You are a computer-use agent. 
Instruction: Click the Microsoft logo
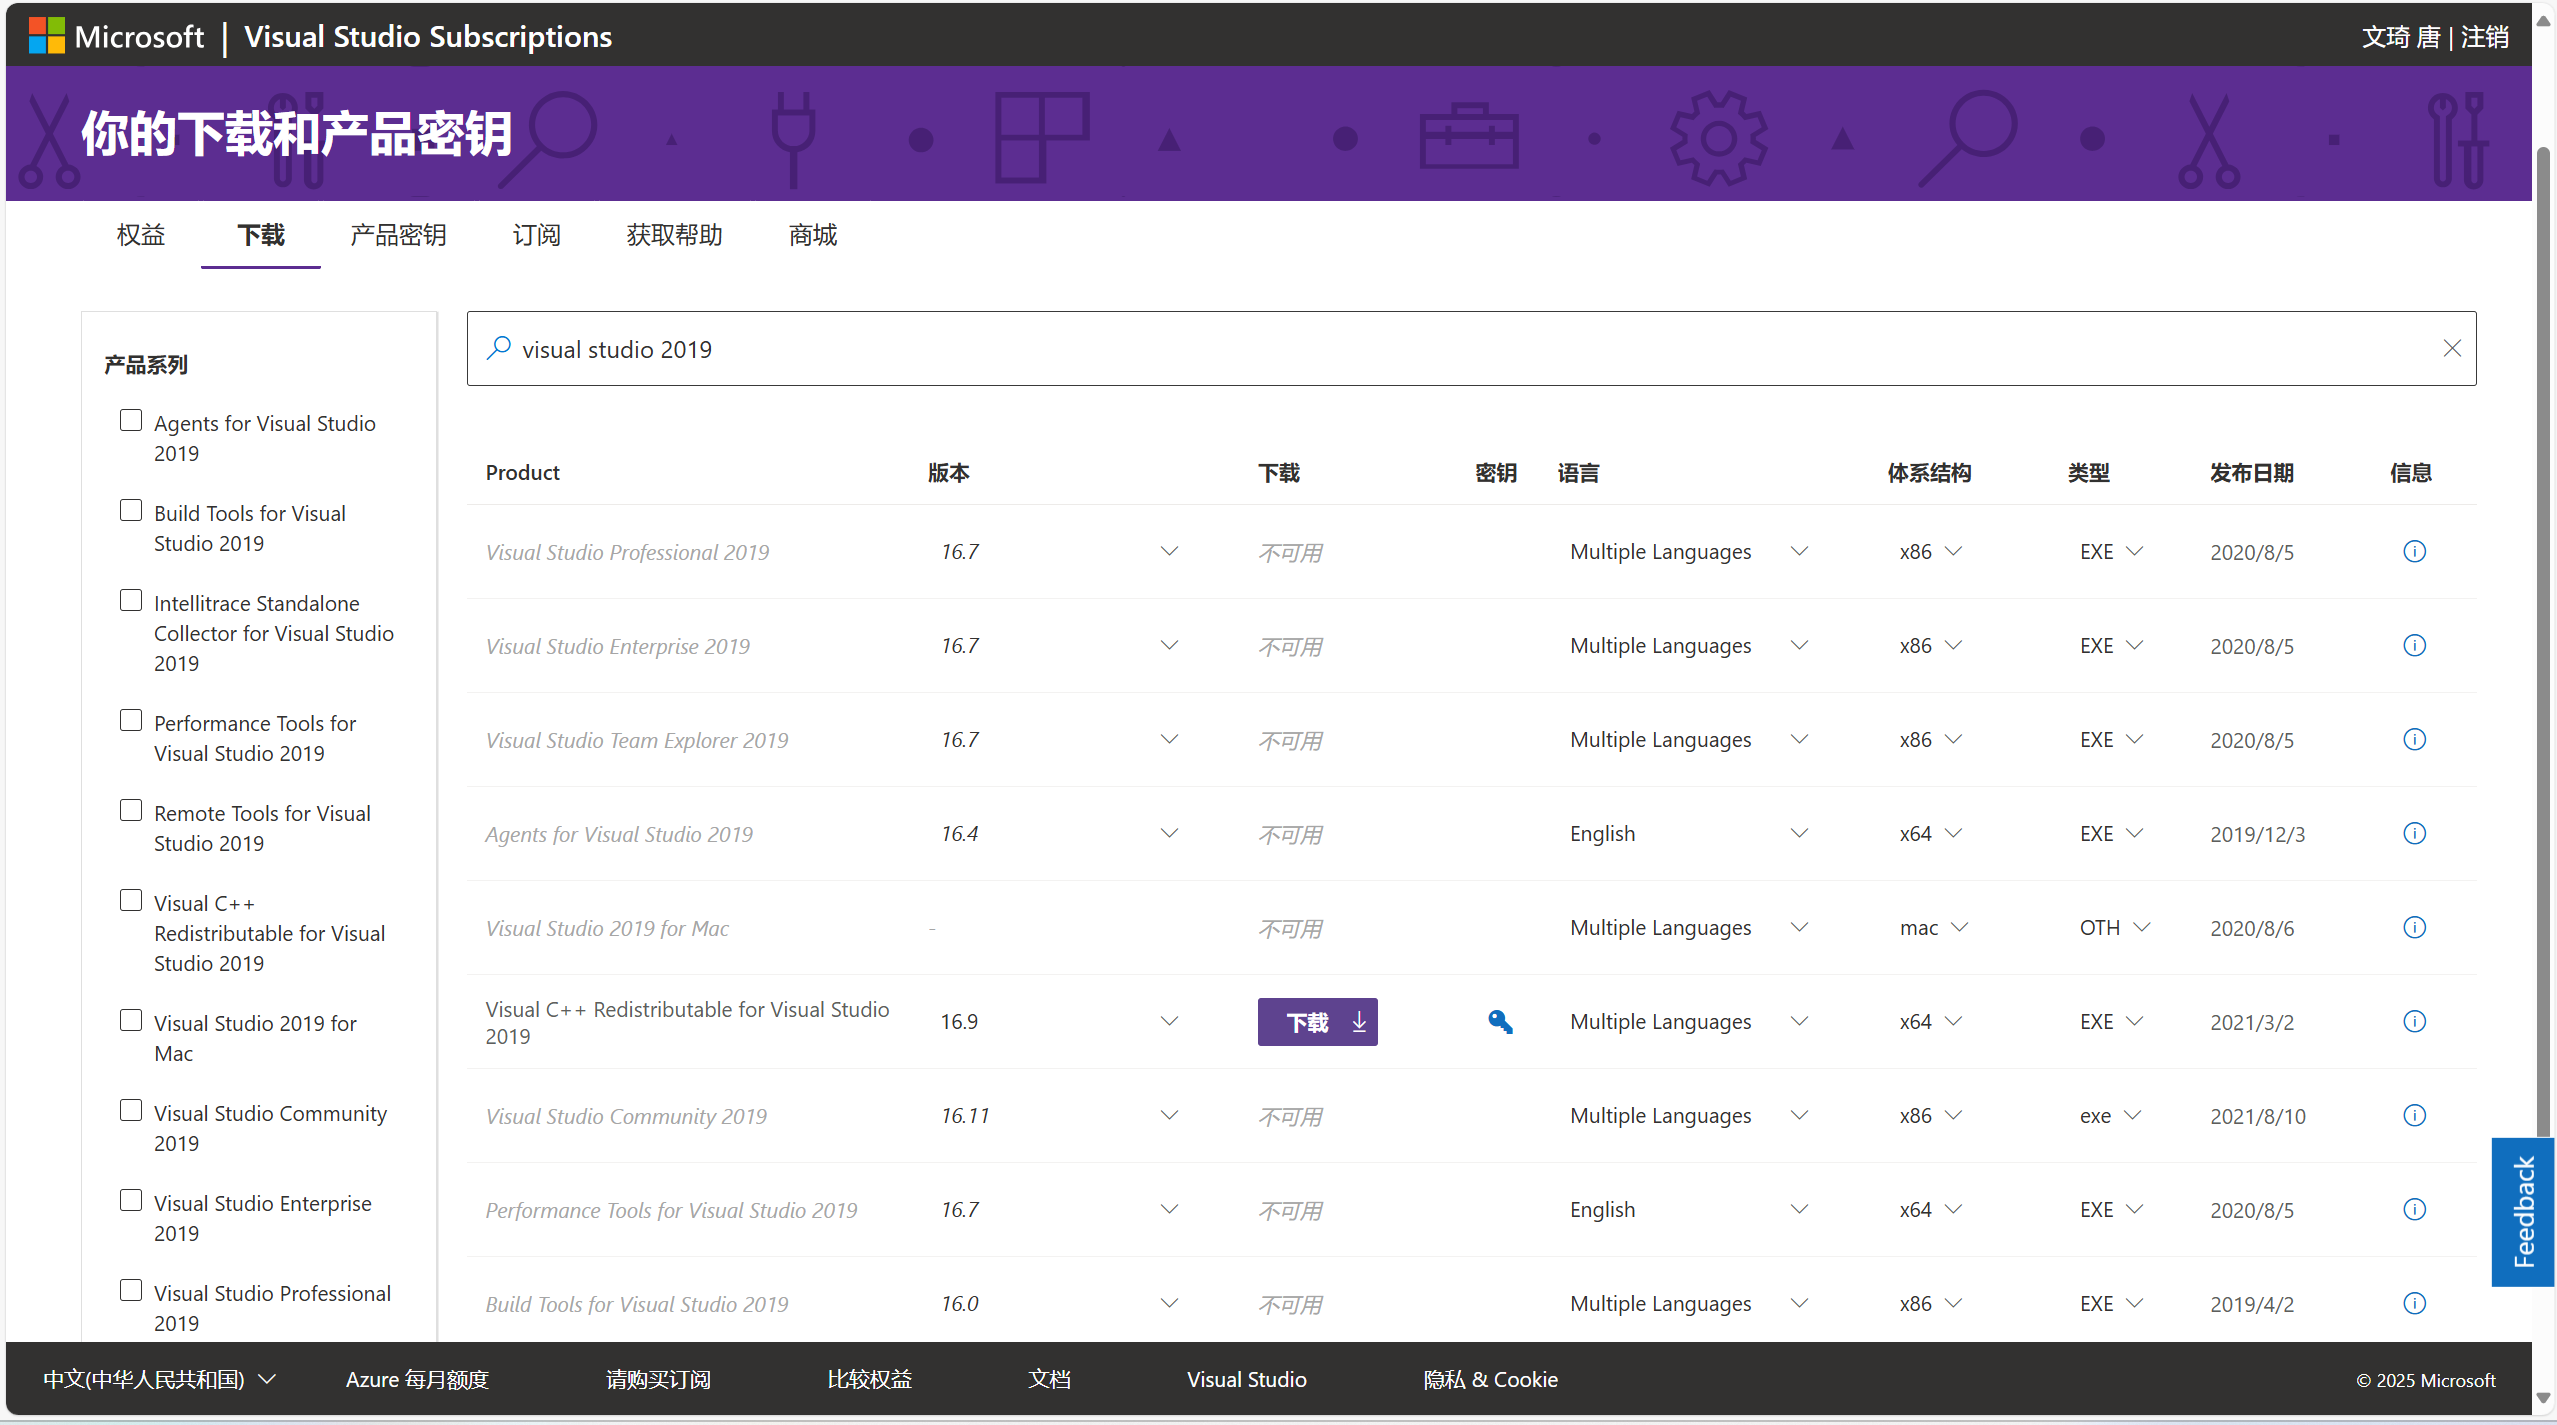click(x=47, y=36)
